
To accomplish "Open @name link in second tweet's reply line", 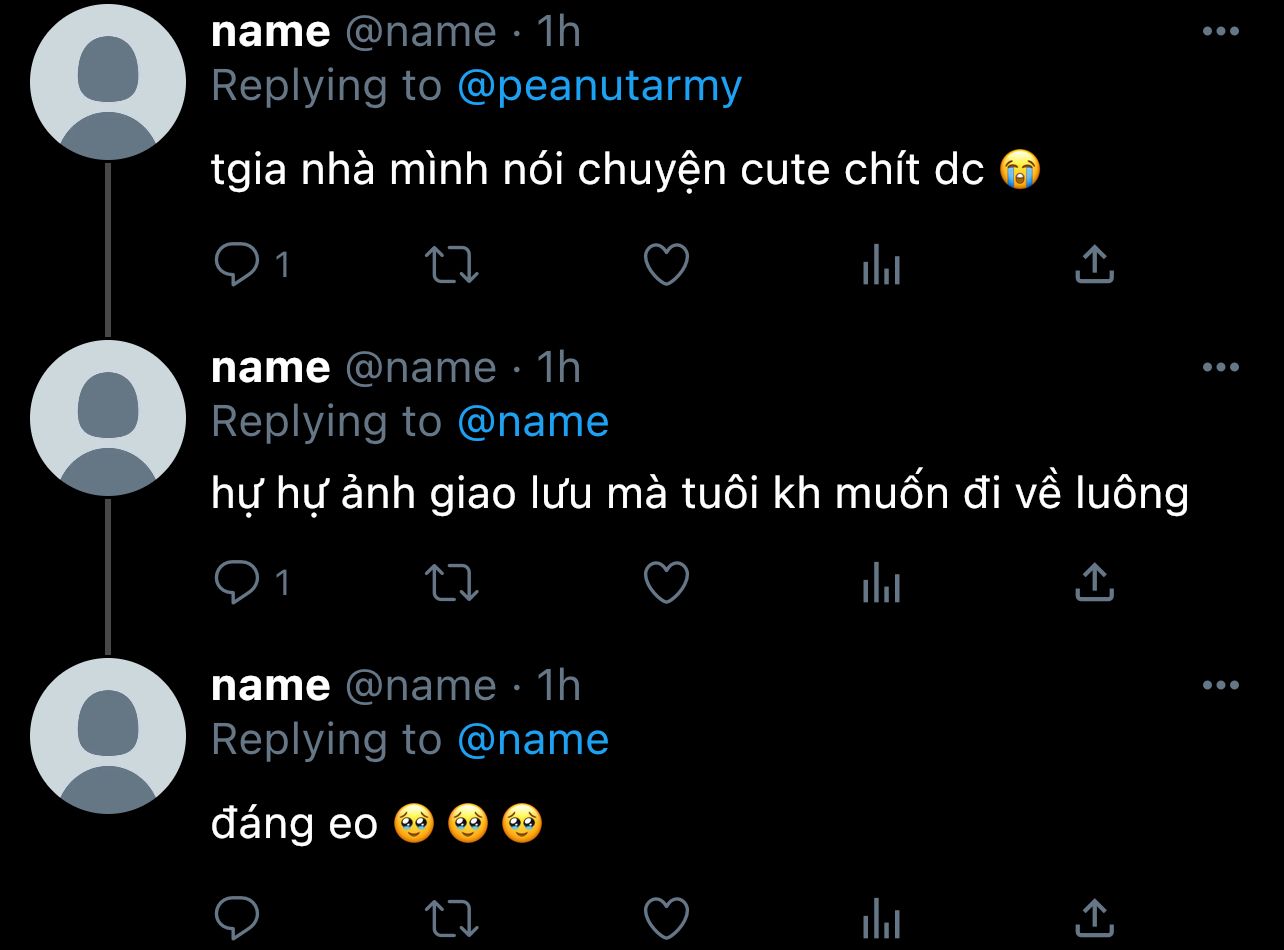I will pyautogui.click(x=533, y=422).
